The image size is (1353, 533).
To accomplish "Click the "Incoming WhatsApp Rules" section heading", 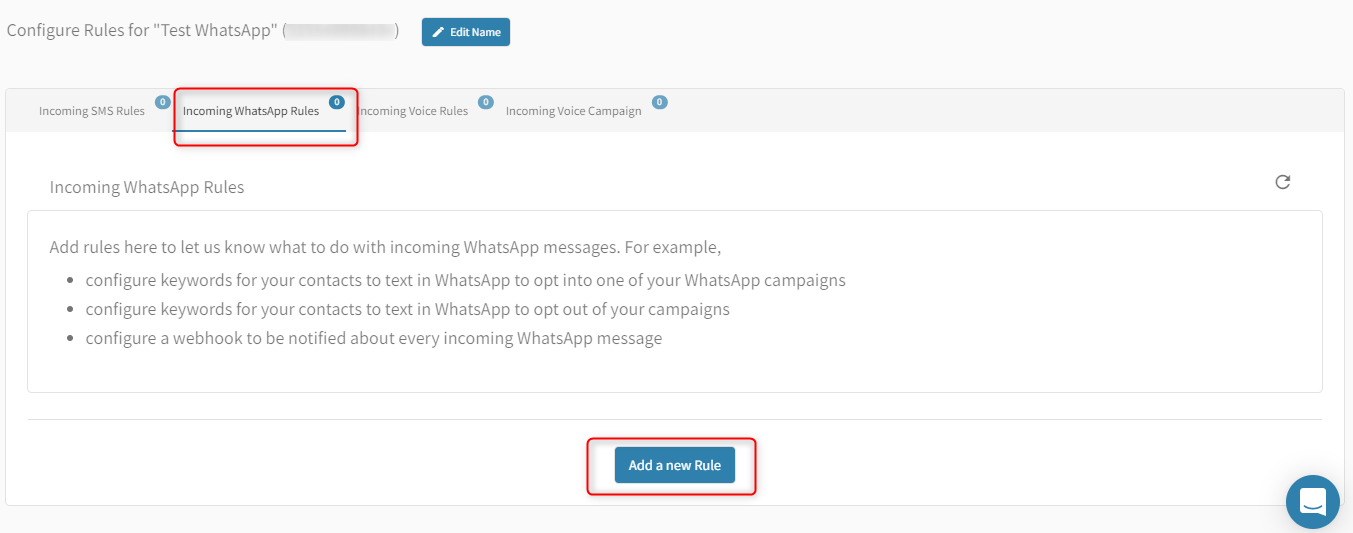I will [x=147, y=187].
